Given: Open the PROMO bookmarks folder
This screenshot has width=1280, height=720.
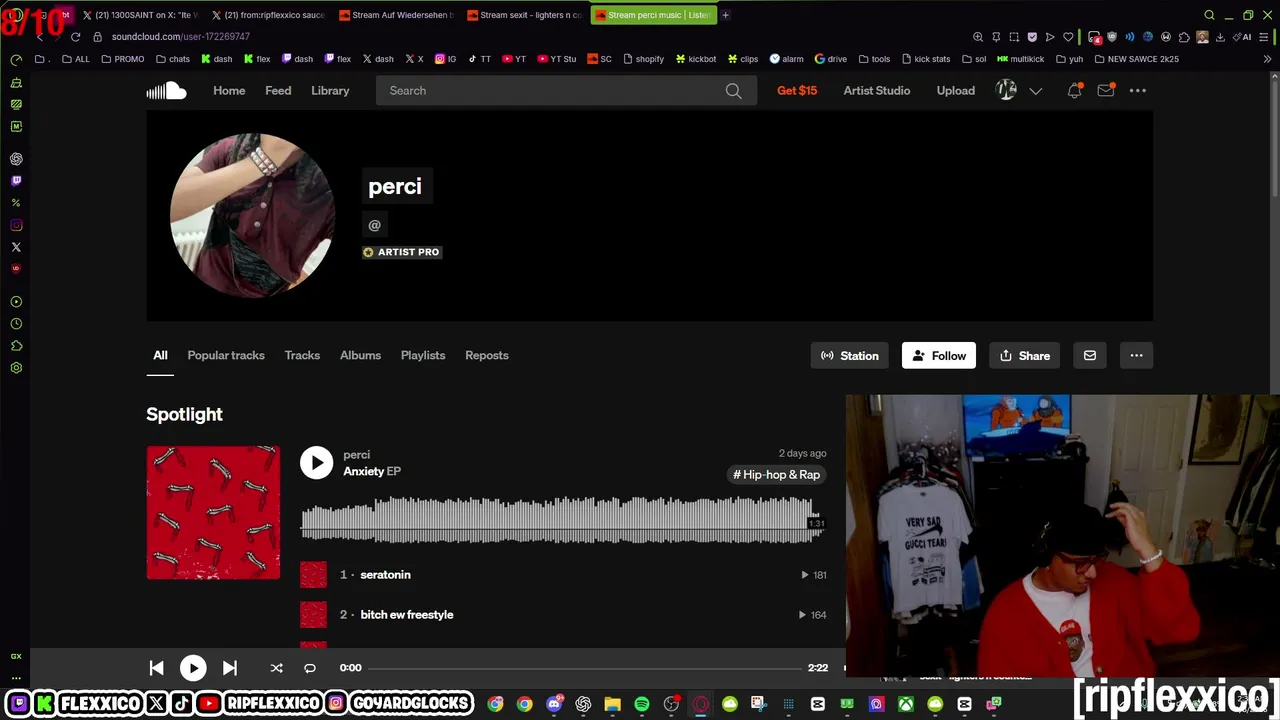Looking at the screenshot, I should (123, 59).
